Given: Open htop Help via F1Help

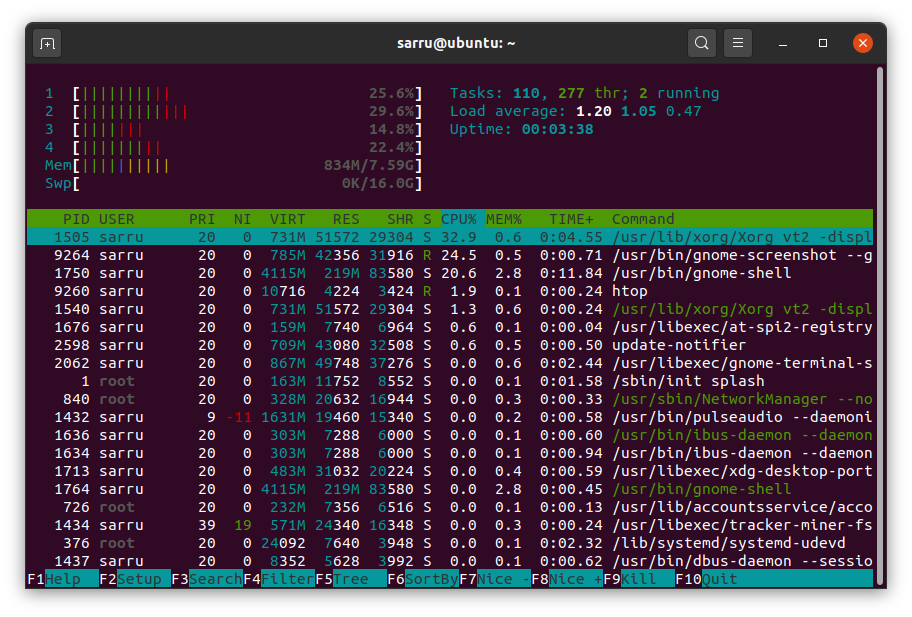Looking at the screenshot, I should [55, 578].
